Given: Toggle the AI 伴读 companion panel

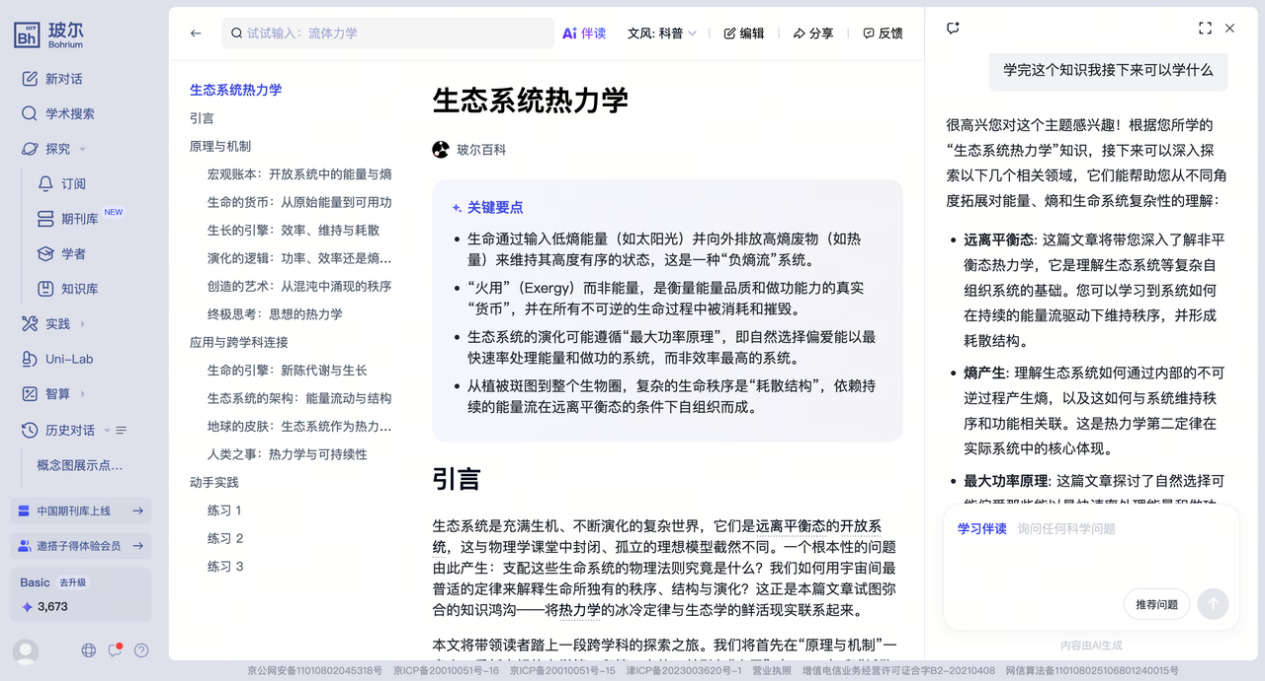Looking at the screenshot, I should pos(584,33).
